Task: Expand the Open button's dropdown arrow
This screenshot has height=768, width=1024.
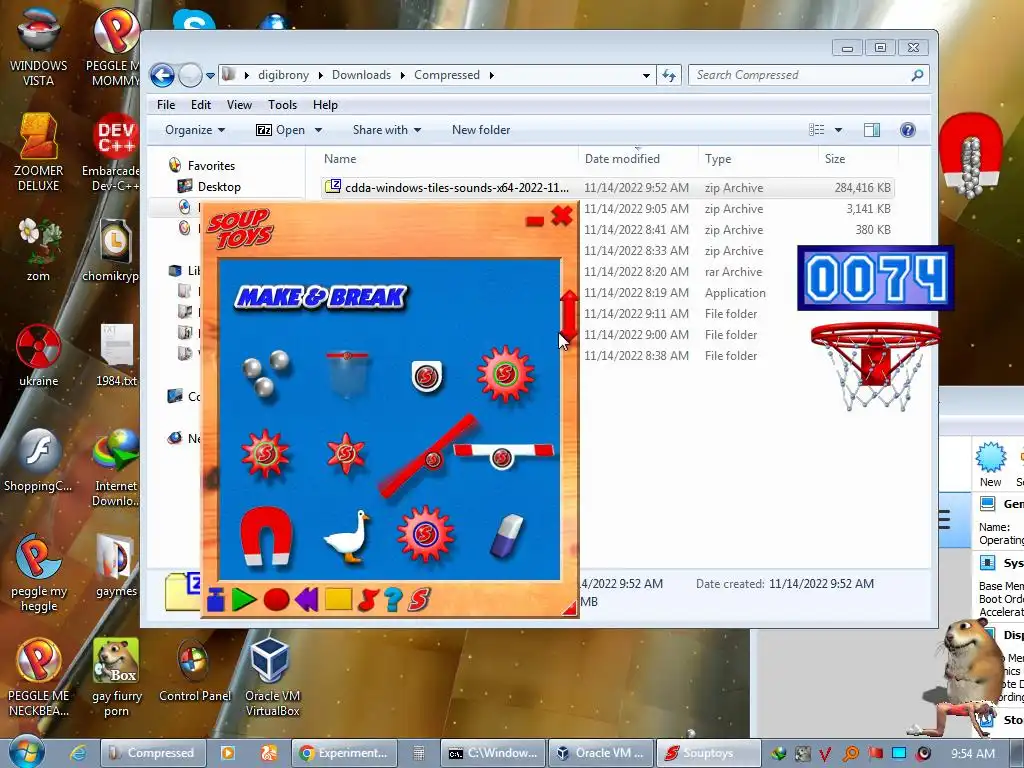Action: tap(318, 130)
